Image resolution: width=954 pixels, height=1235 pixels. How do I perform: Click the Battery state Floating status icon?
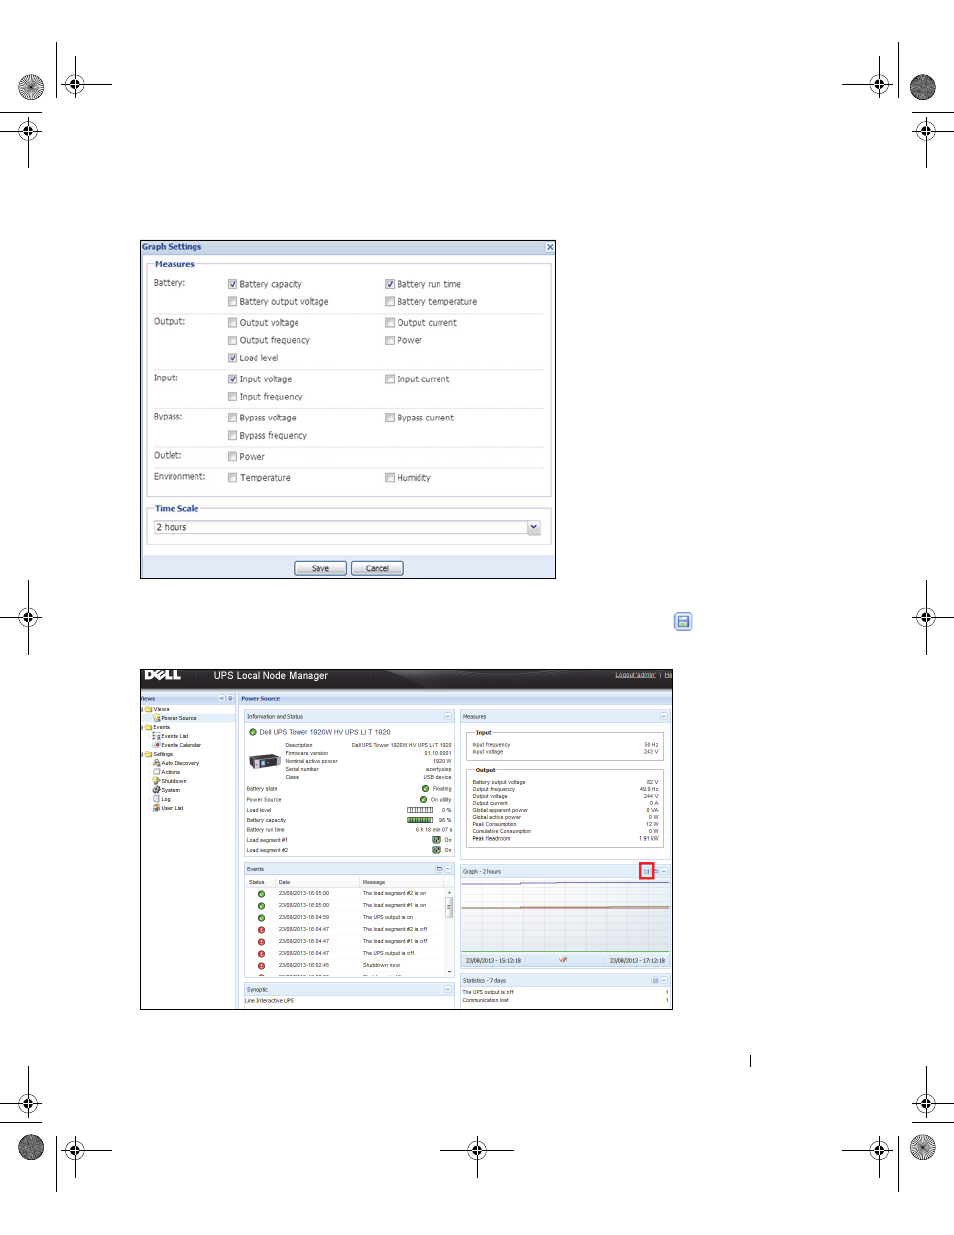425,789
